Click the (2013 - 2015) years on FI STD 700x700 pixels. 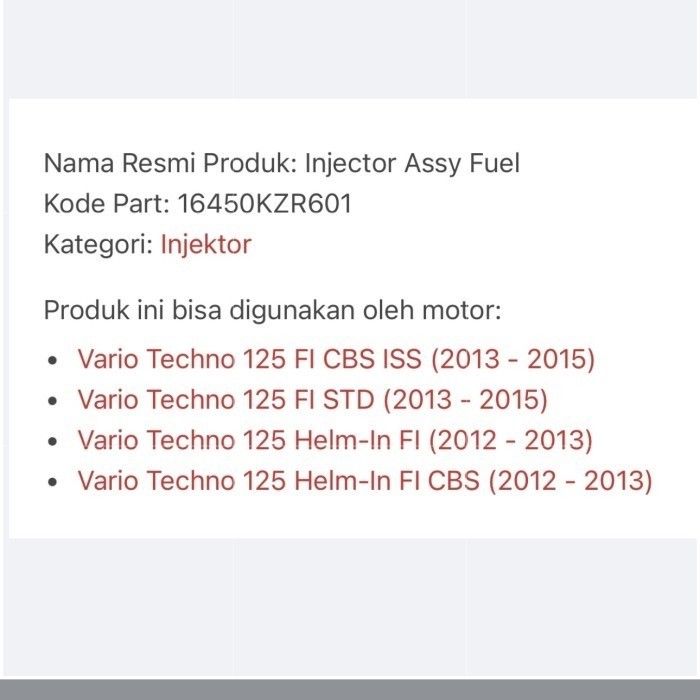(465, 400)
